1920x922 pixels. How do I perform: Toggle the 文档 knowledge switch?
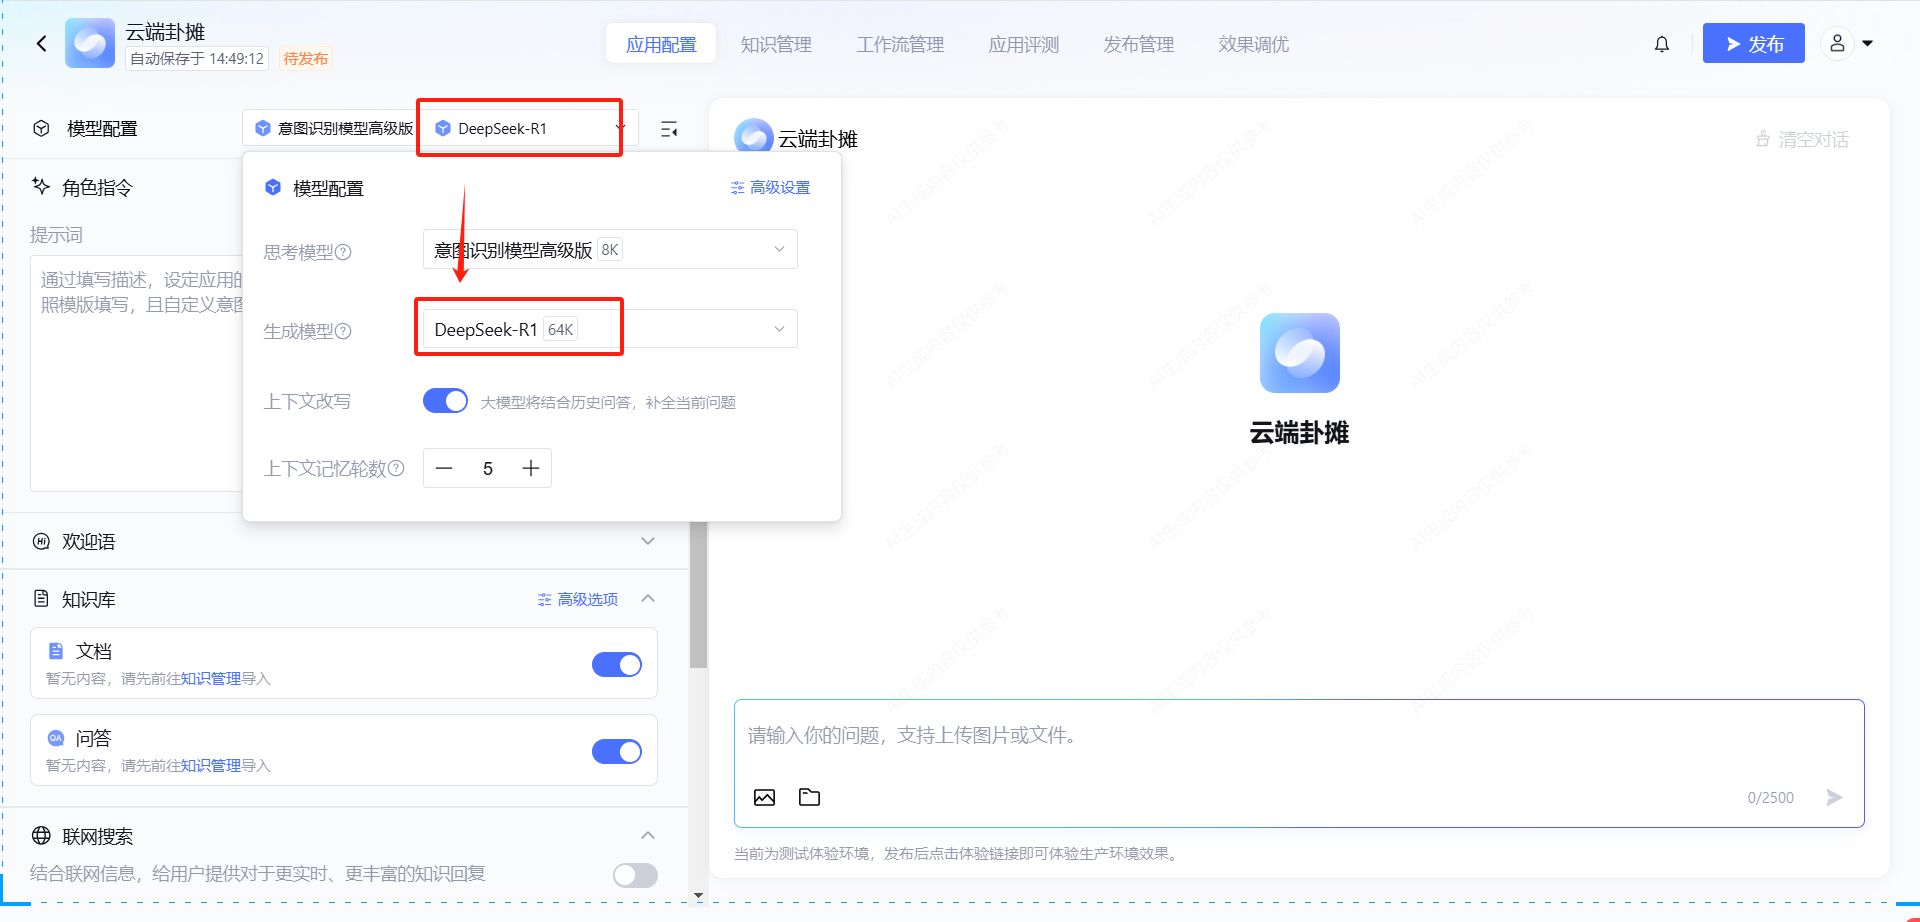[x=617, y=664]
